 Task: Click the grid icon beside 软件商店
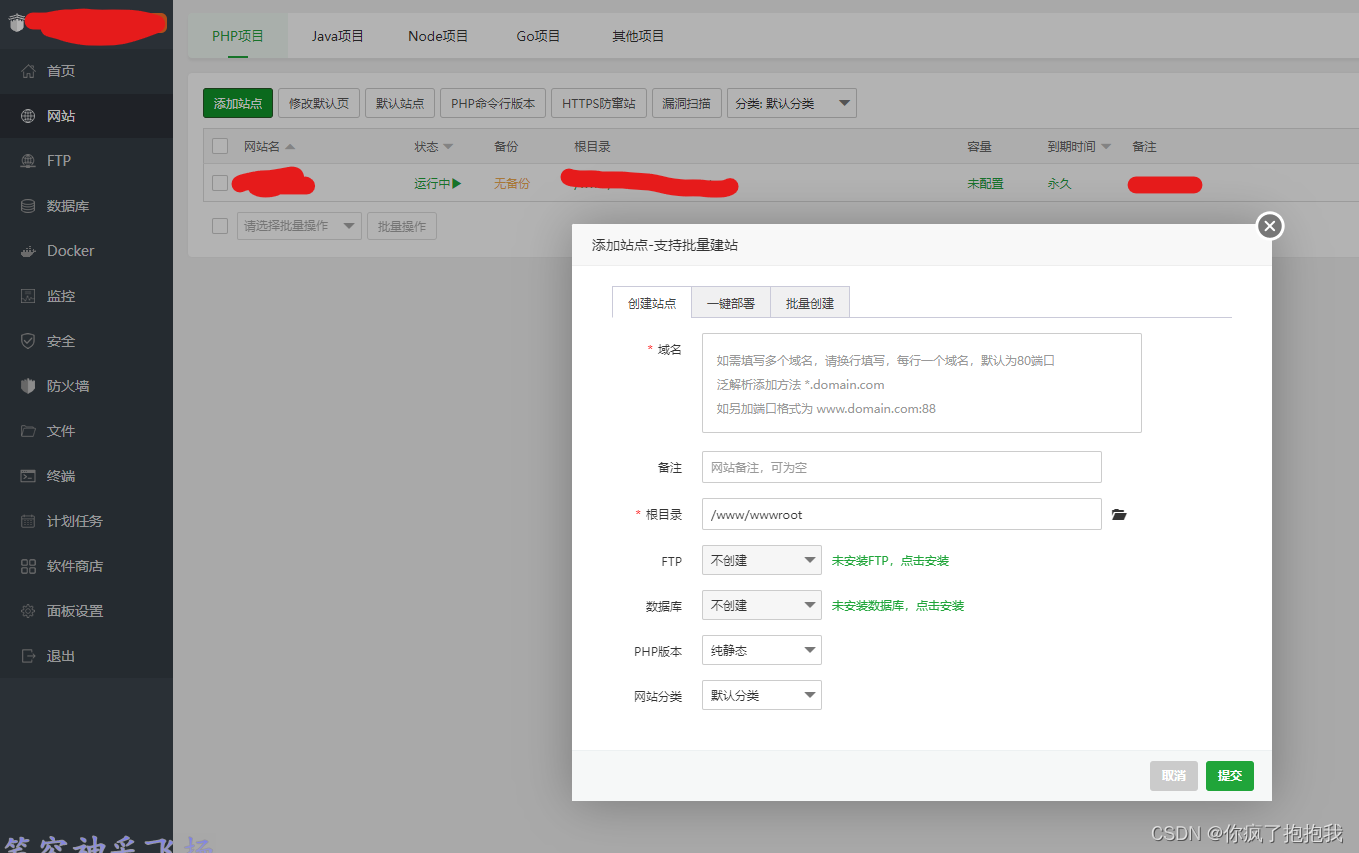[x=28, y=566]
